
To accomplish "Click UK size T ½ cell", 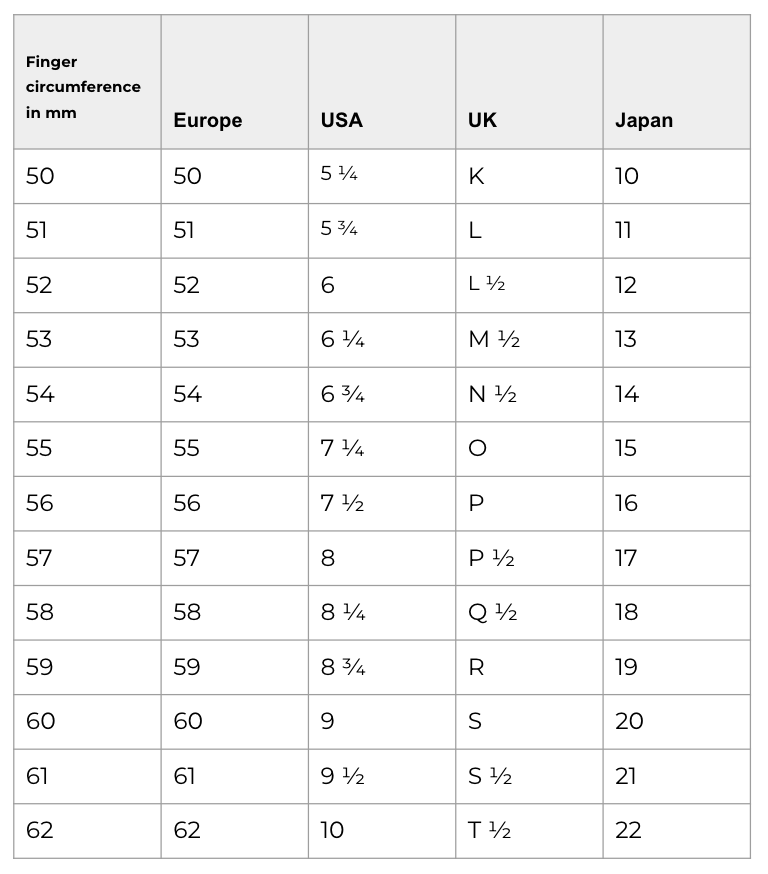I will (491, 830).
